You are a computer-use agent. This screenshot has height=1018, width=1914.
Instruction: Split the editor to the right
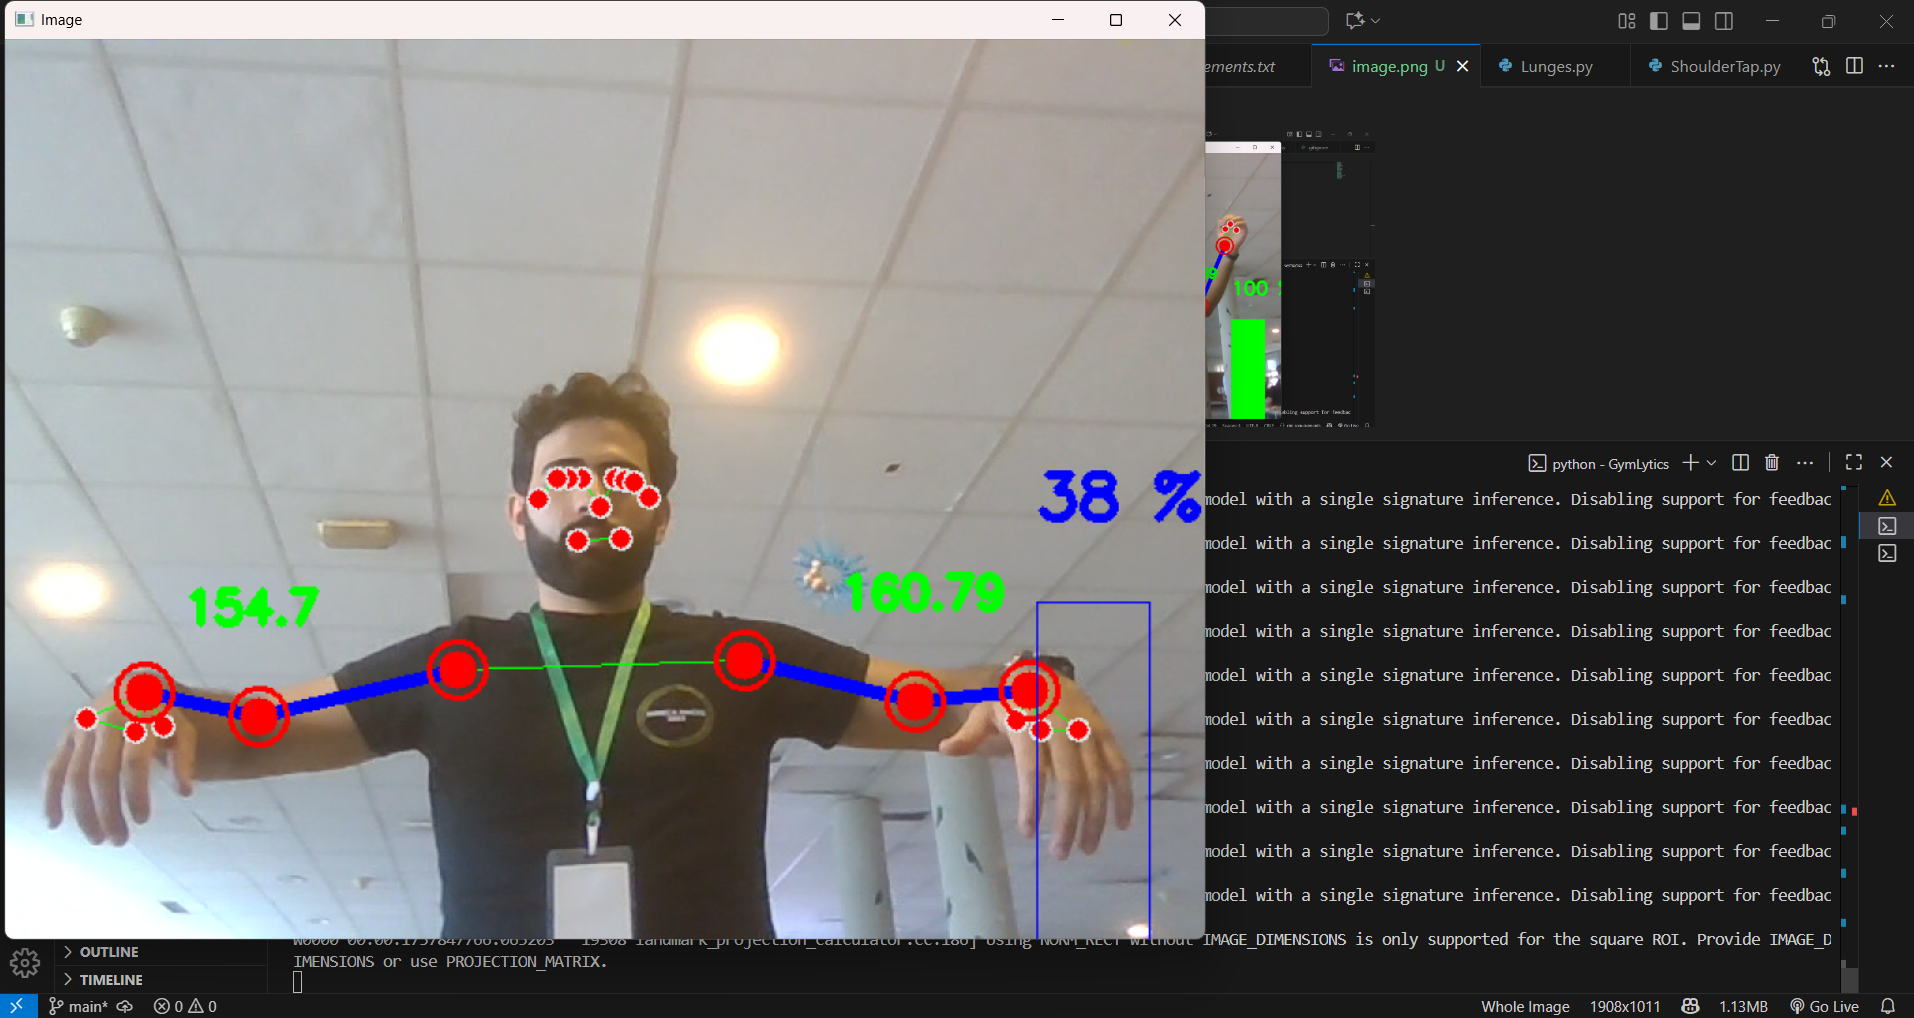point(1854,66)
